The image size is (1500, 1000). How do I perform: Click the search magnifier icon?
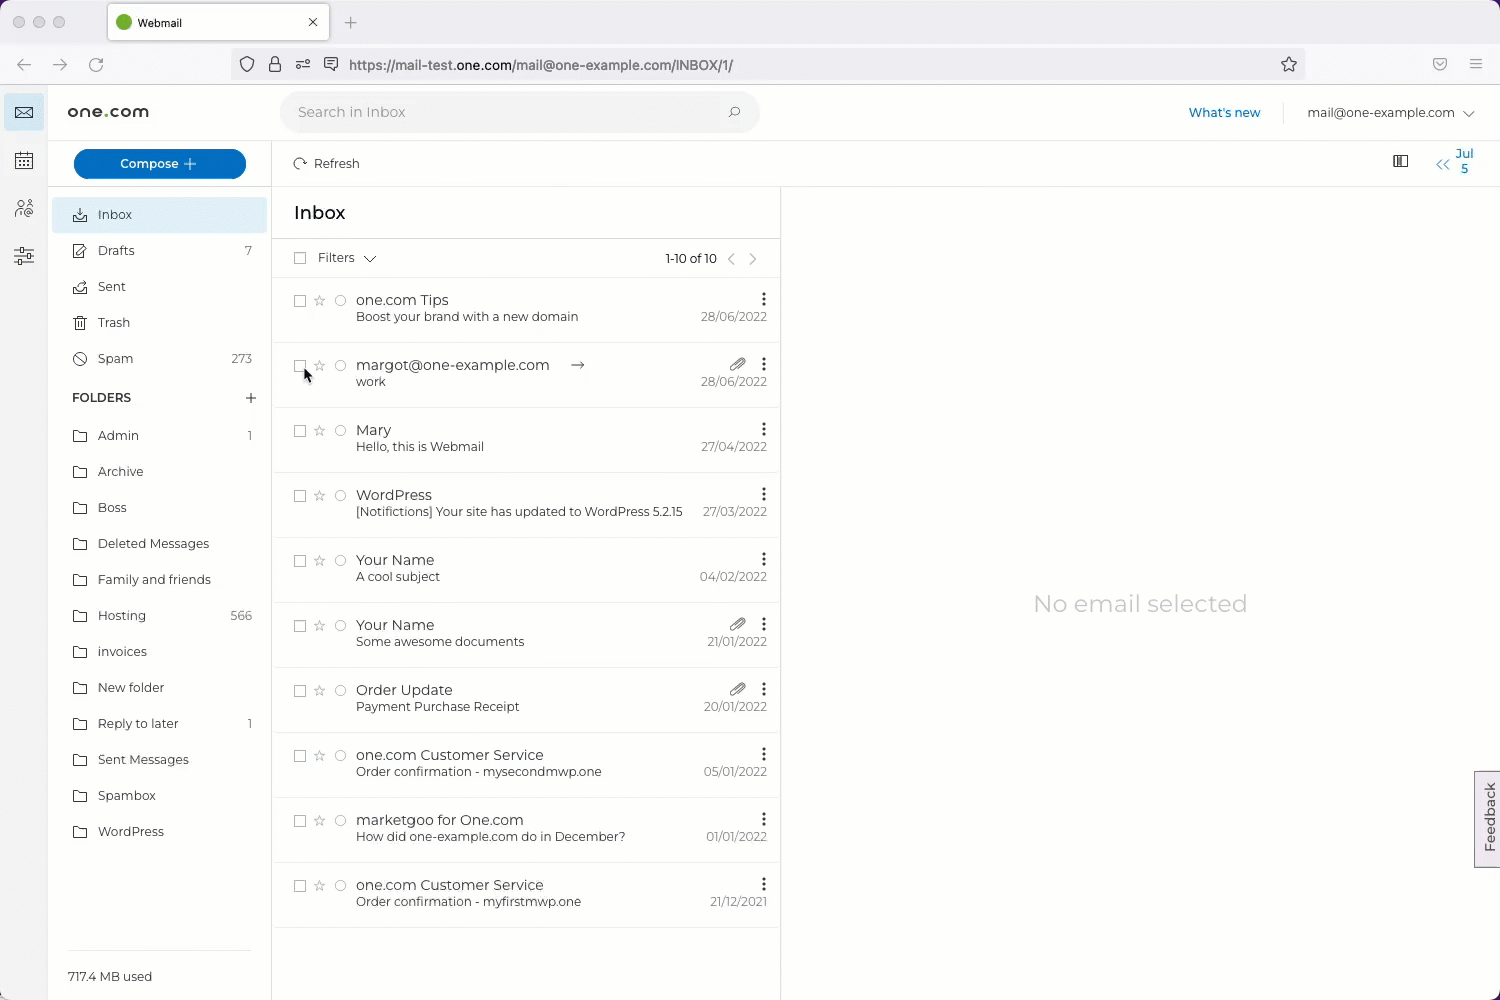pos(735,112)
